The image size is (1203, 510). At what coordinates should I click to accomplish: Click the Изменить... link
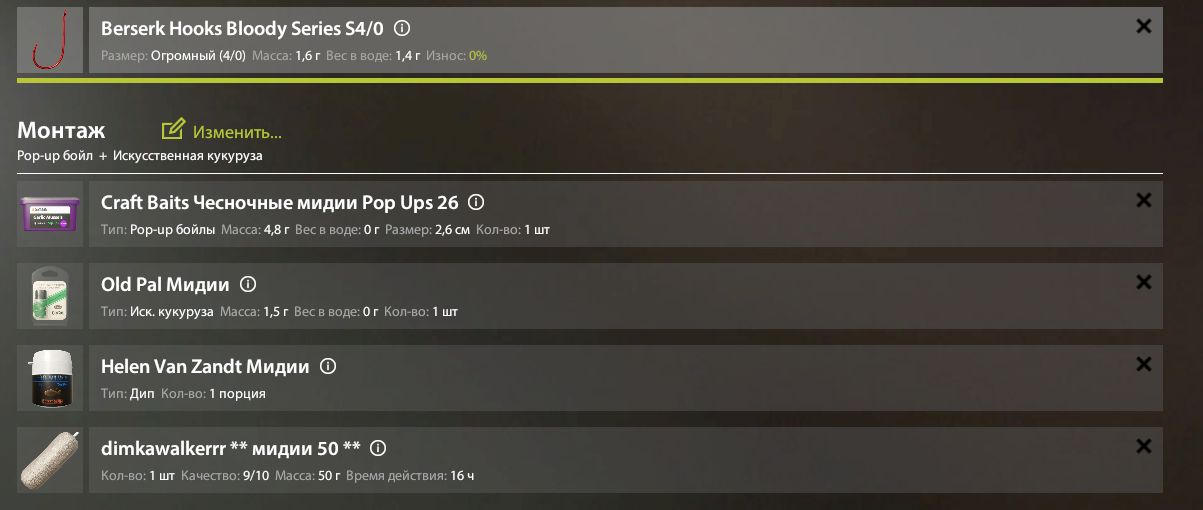point(237,132)
